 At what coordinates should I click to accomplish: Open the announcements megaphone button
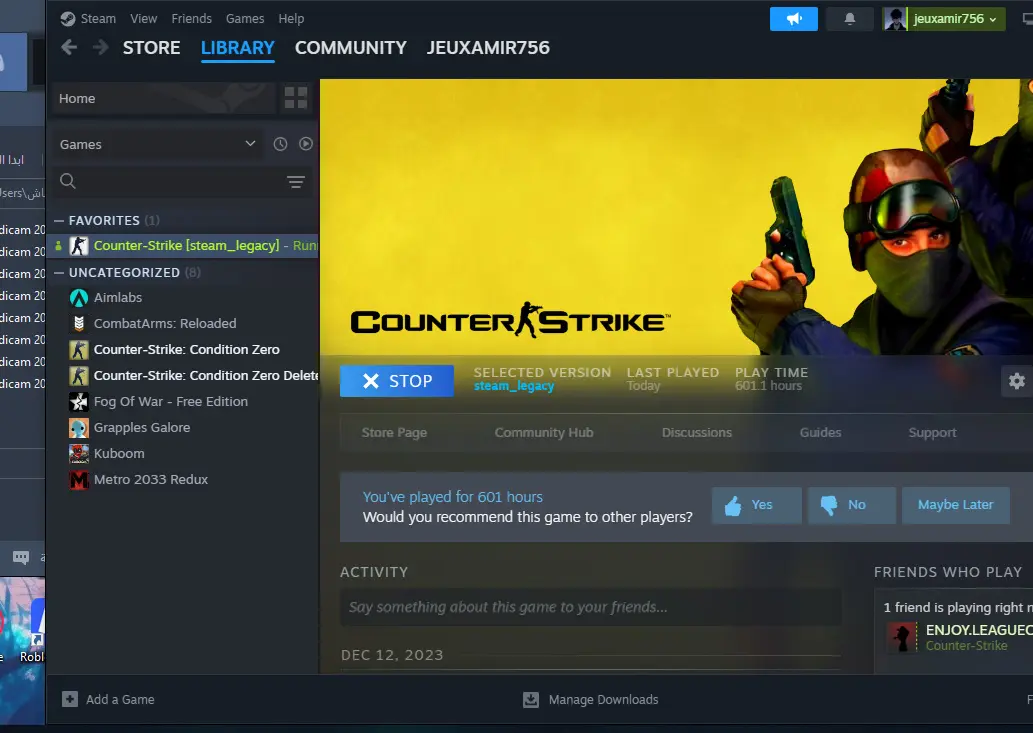pyautogui.click(x=793, y=18)
